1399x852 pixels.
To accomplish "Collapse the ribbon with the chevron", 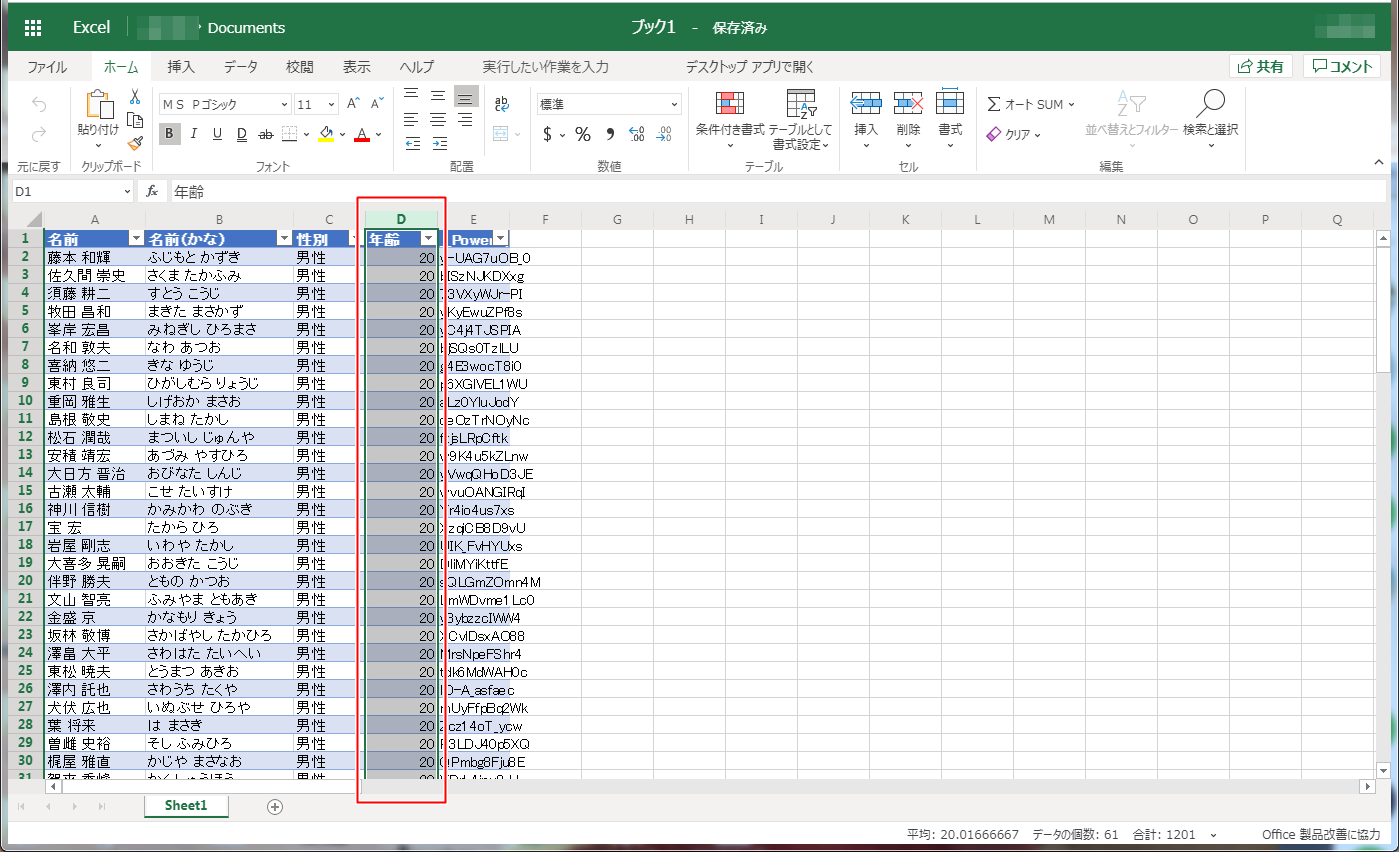I will [1379, 161].
